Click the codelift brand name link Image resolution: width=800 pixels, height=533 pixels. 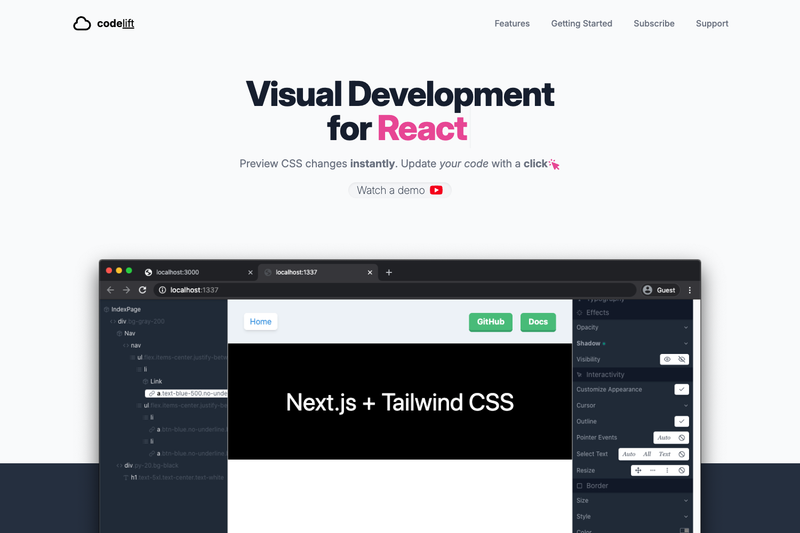[115, 23]
